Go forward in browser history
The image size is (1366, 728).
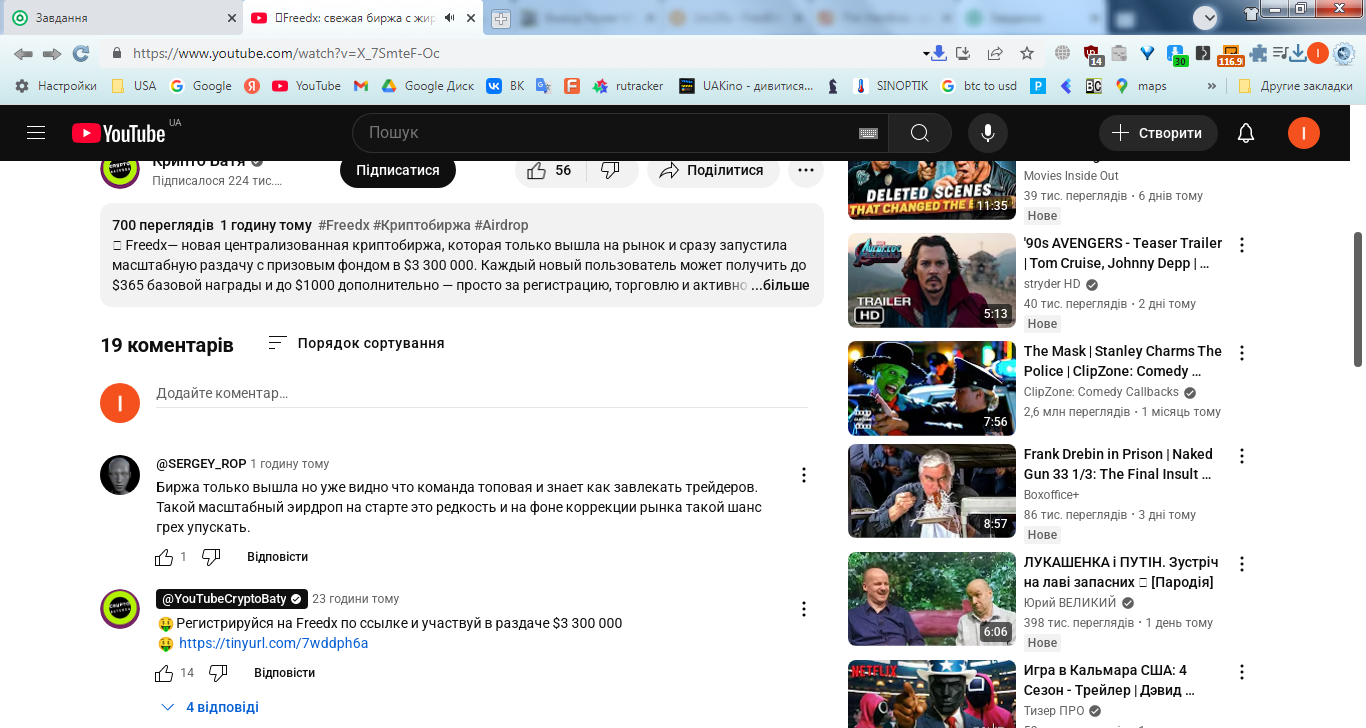click(52, 53)
